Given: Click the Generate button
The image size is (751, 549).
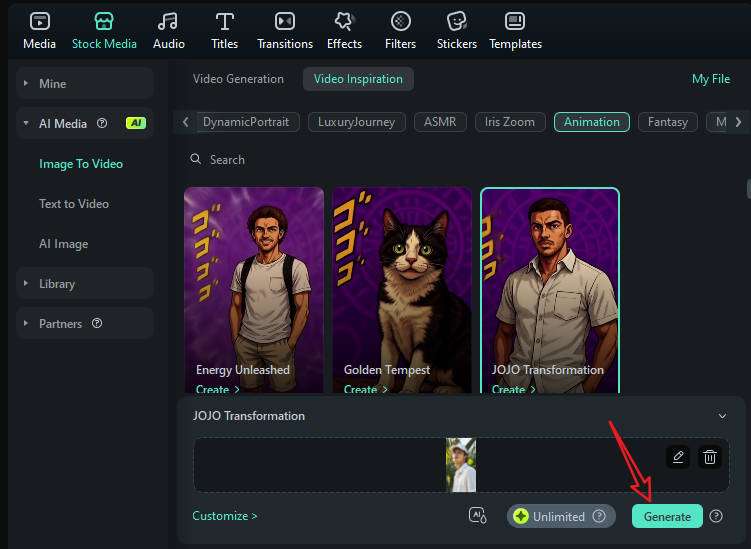Looking at the screenshot, I should click(x=667, y=516).
